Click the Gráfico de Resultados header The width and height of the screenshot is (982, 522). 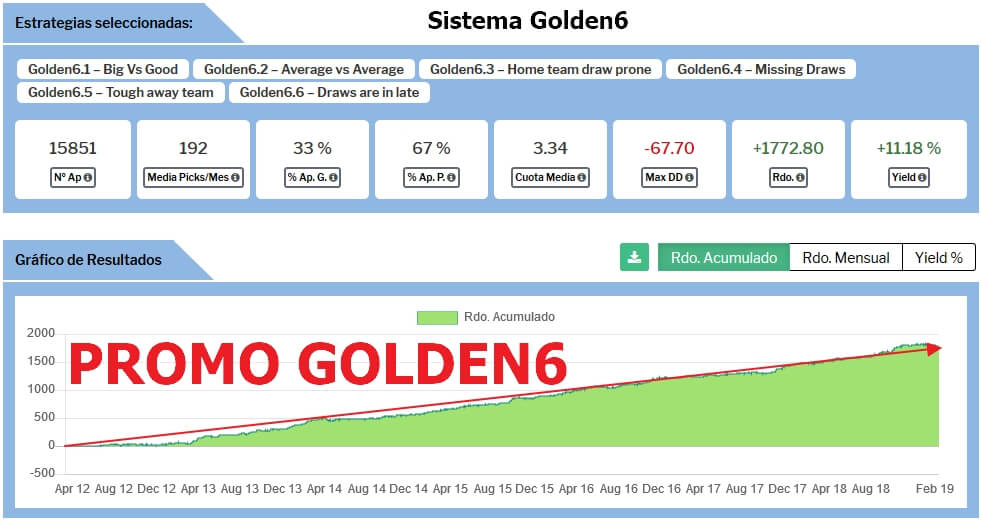(88, 260)
